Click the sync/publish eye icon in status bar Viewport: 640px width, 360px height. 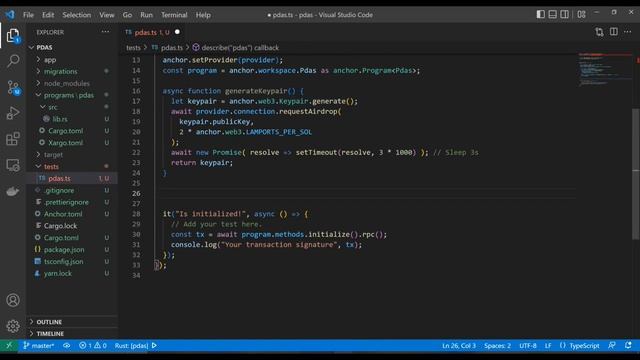click(x=67, y=345)
